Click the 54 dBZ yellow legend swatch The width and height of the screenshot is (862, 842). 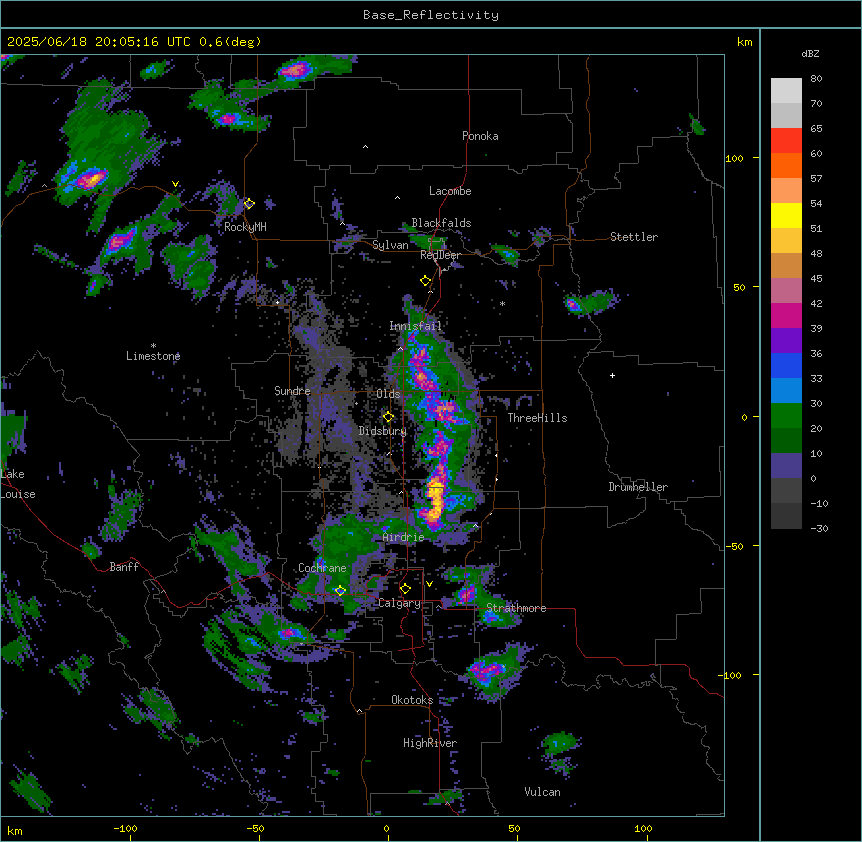(x=786, y=215)
